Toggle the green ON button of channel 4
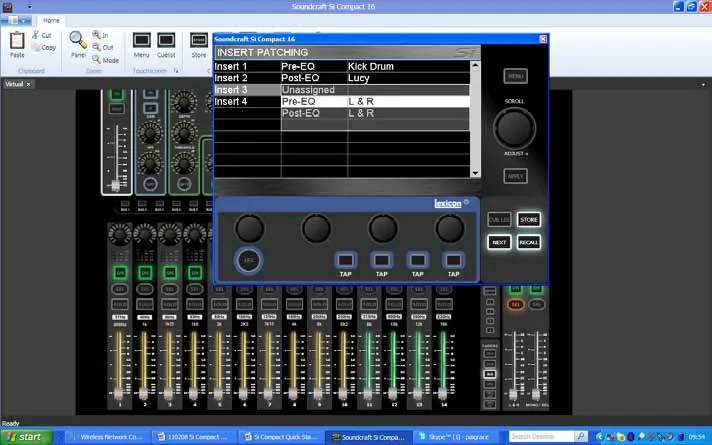The image size is (712, 445). 195,272
